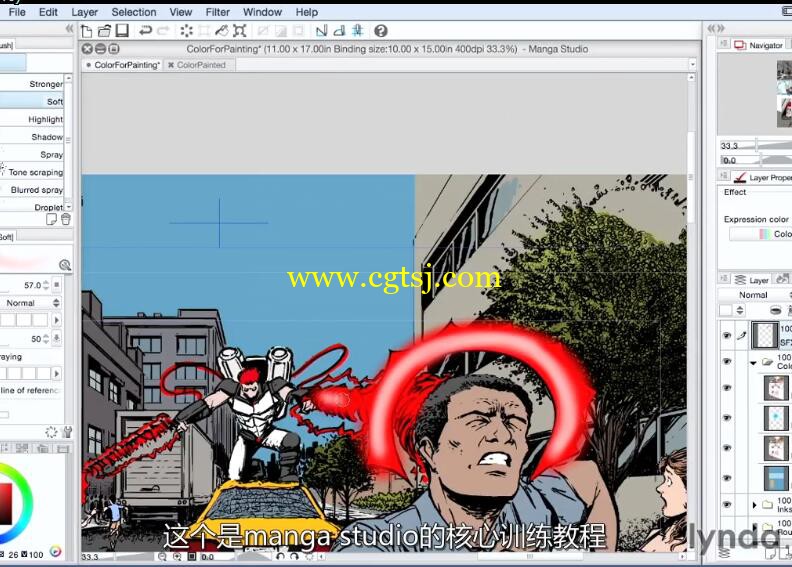Toggle eye of blue sky layer
The image size is (792, 567).
(x=727, y=478)
